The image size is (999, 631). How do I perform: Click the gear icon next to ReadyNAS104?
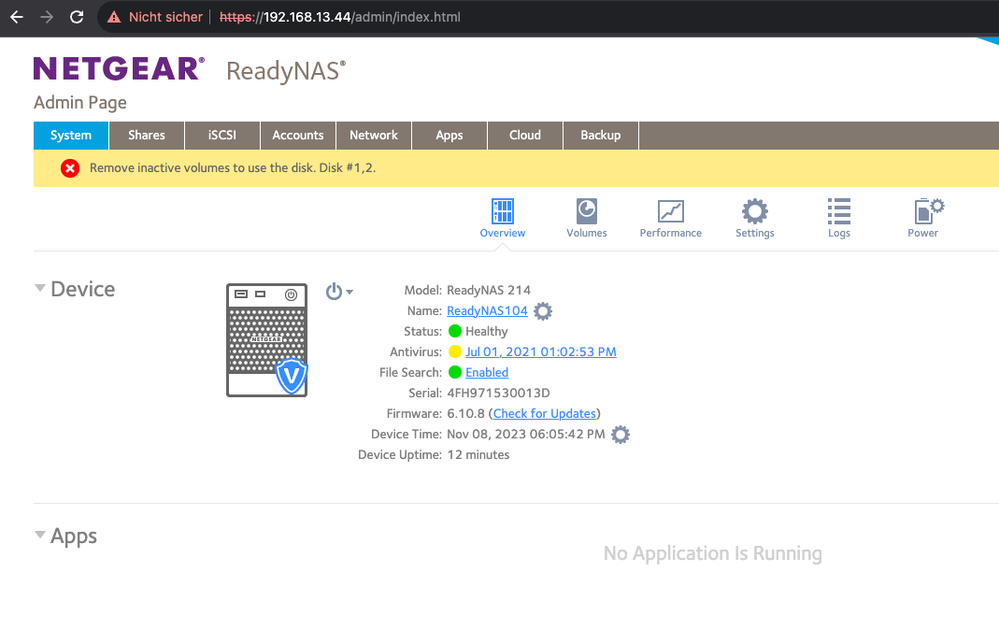pyautogui.click(x=543, y=311)
